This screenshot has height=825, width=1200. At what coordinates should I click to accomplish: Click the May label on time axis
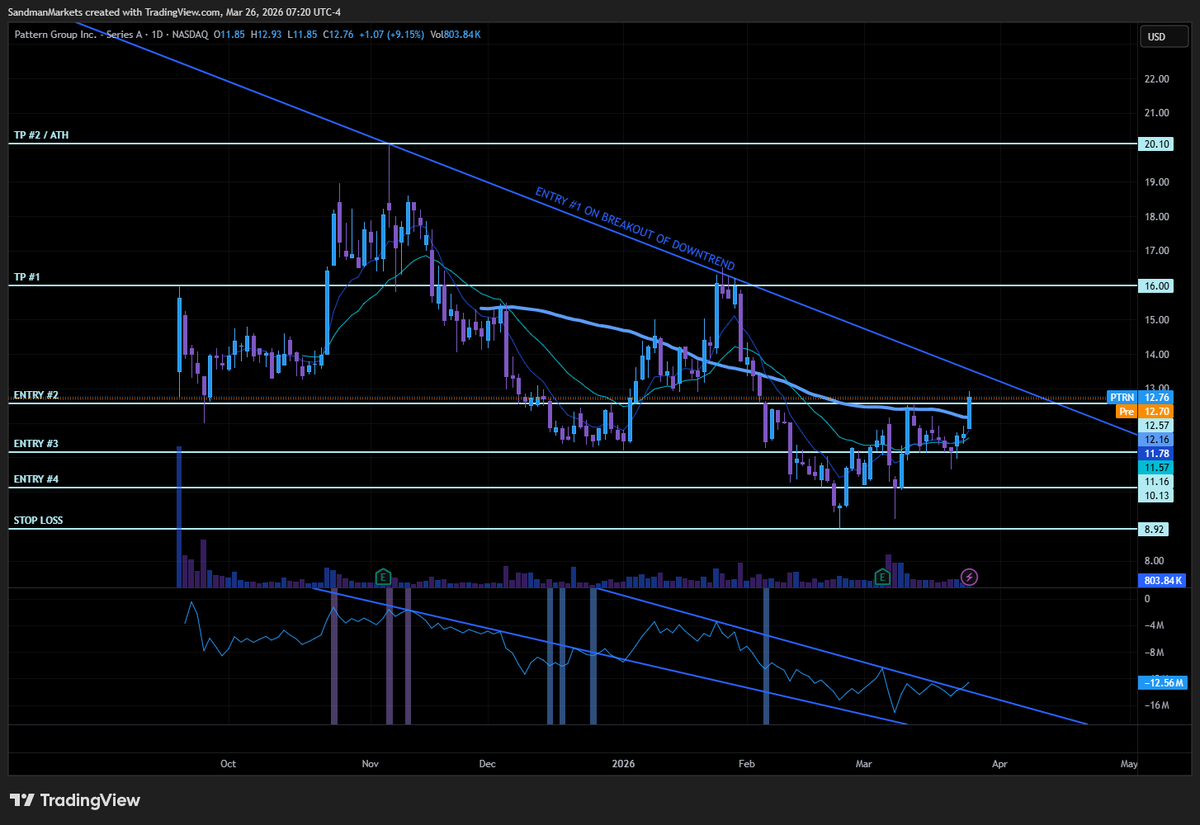pos(1129,763)
